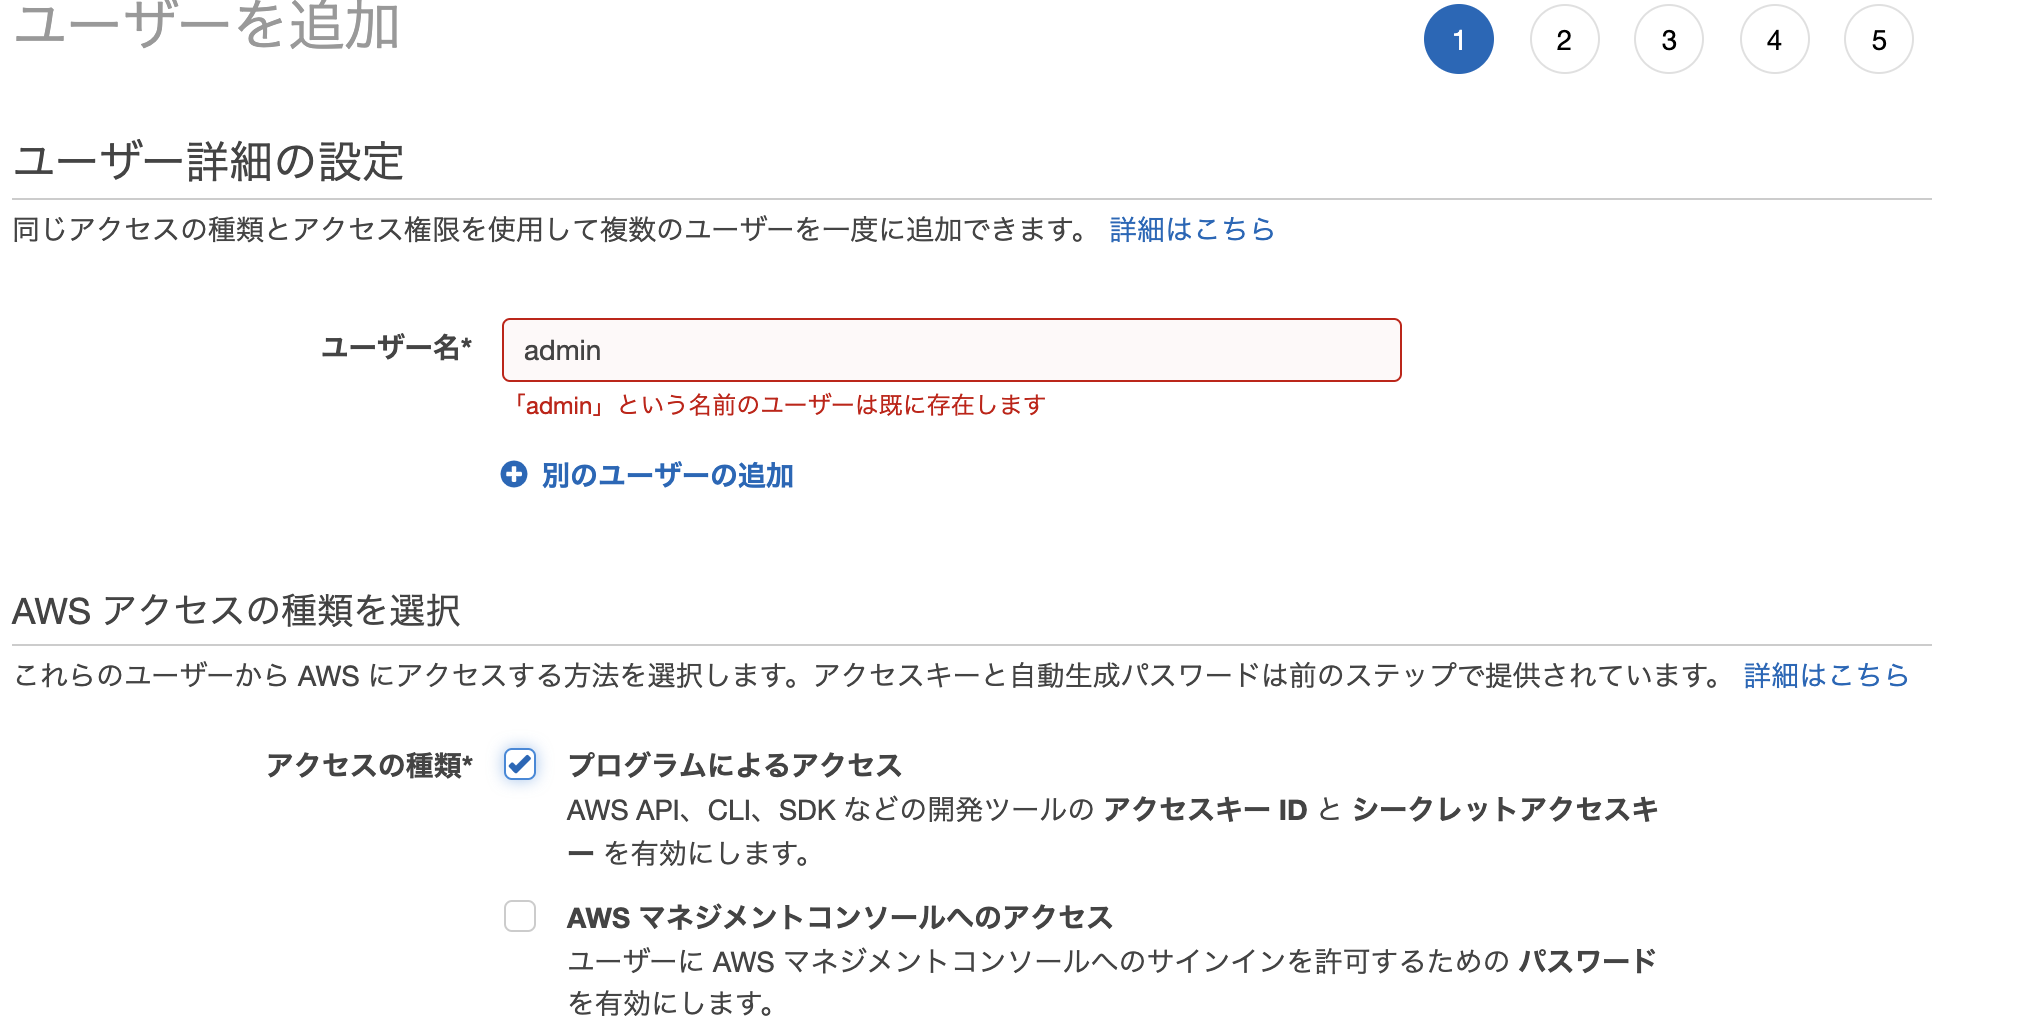Open step 4 in the wizard
Viewport: 2026px width, 1020px height.
[1774, 40]
